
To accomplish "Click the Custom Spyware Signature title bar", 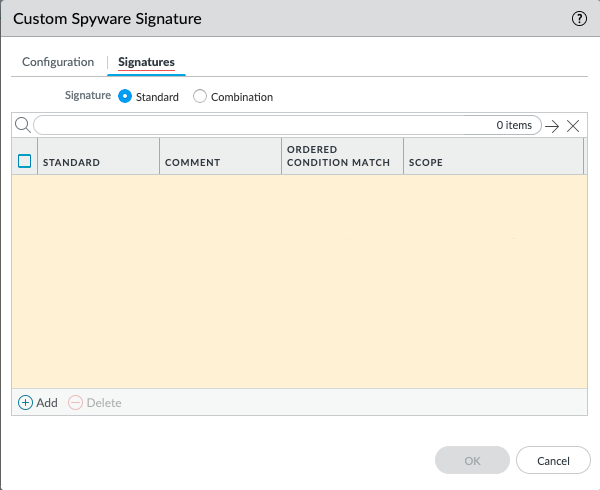I will point(250,19).
